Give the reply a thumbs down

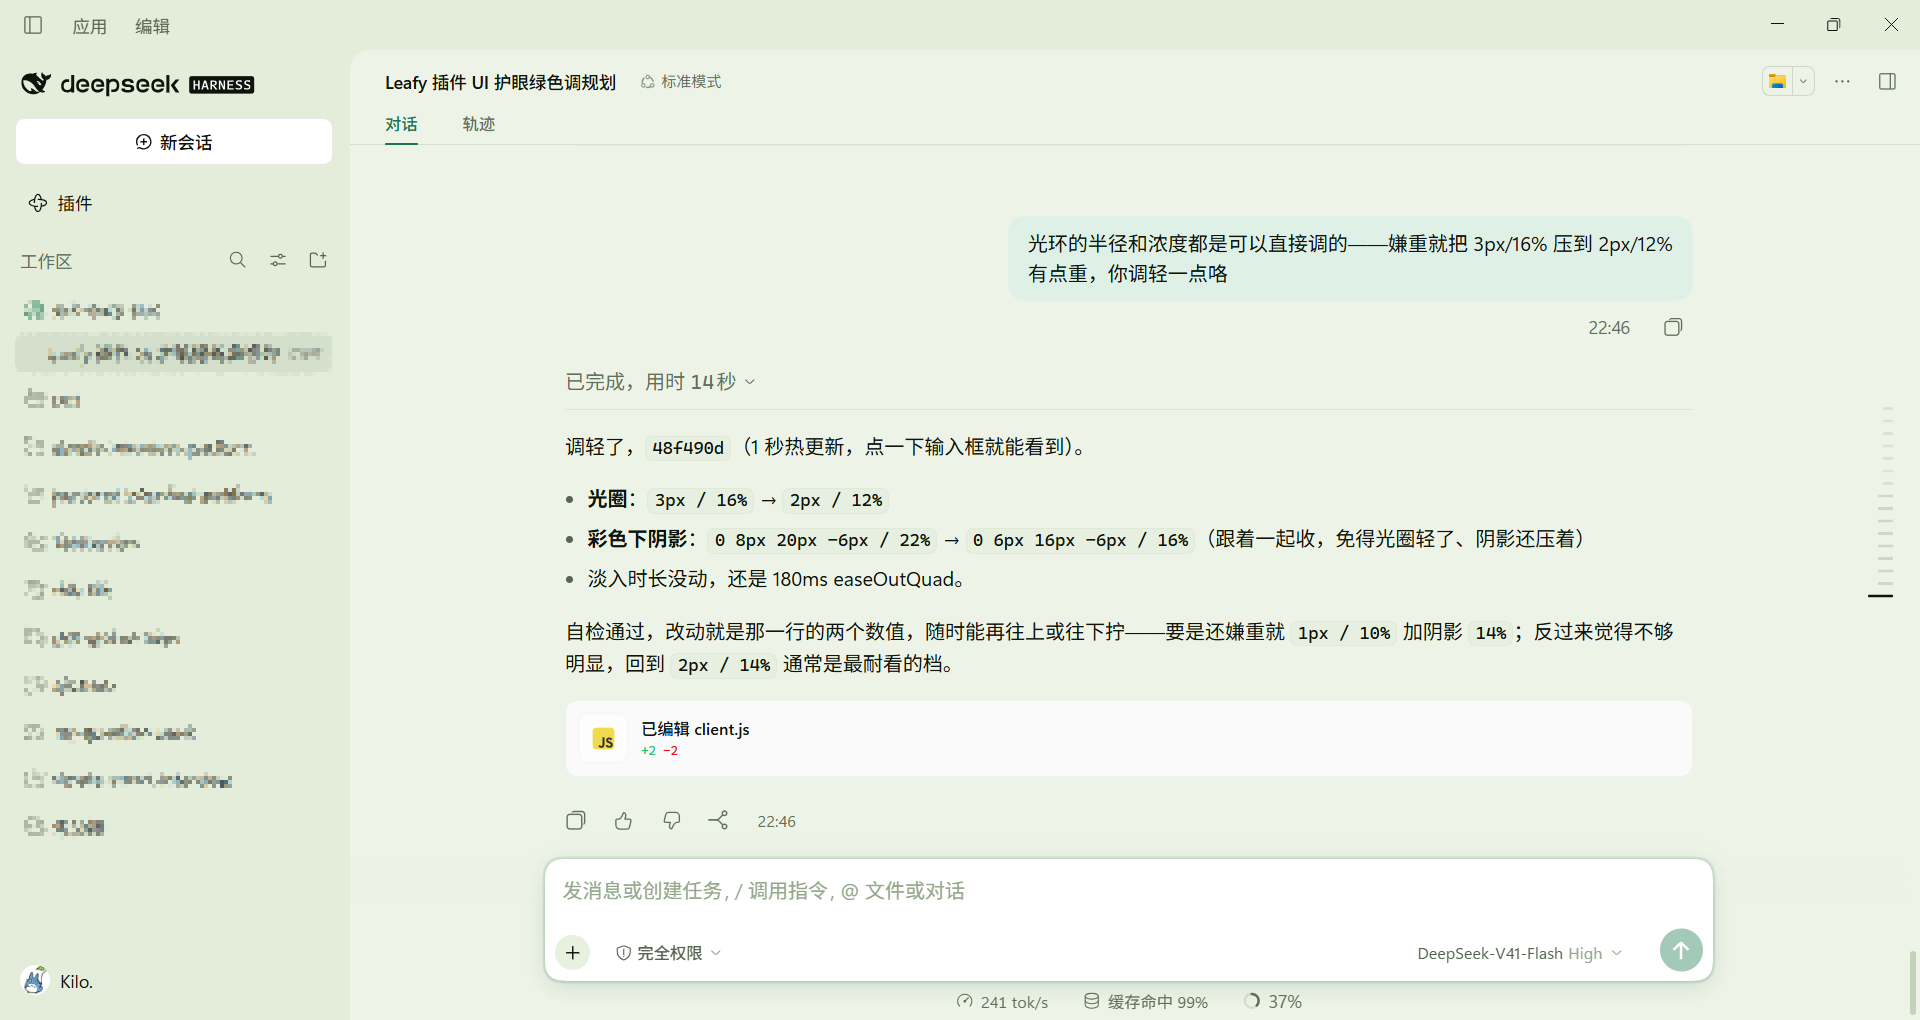tap(672, 821)
